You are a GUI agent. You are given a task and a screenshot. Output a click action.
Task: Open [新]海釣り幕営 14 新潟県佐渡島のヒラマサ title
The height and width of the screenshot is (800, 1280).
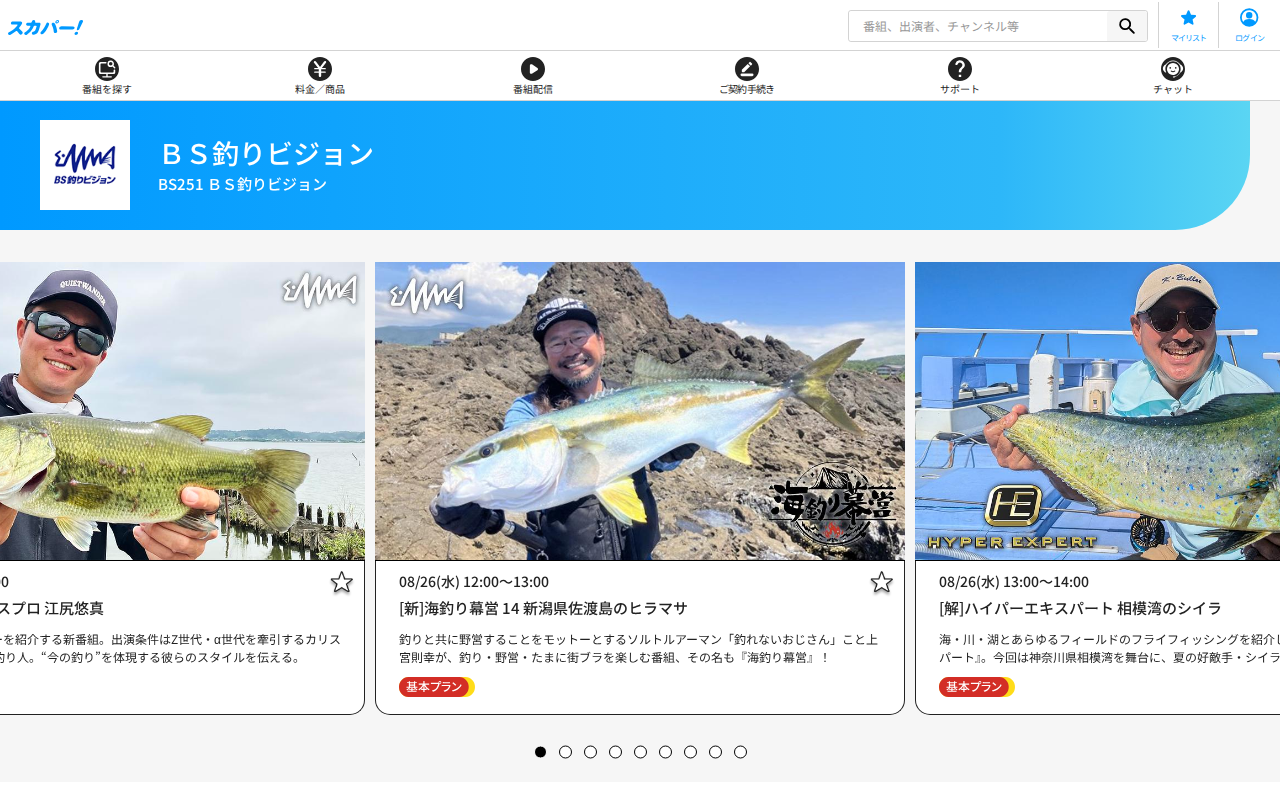point(543,608)
